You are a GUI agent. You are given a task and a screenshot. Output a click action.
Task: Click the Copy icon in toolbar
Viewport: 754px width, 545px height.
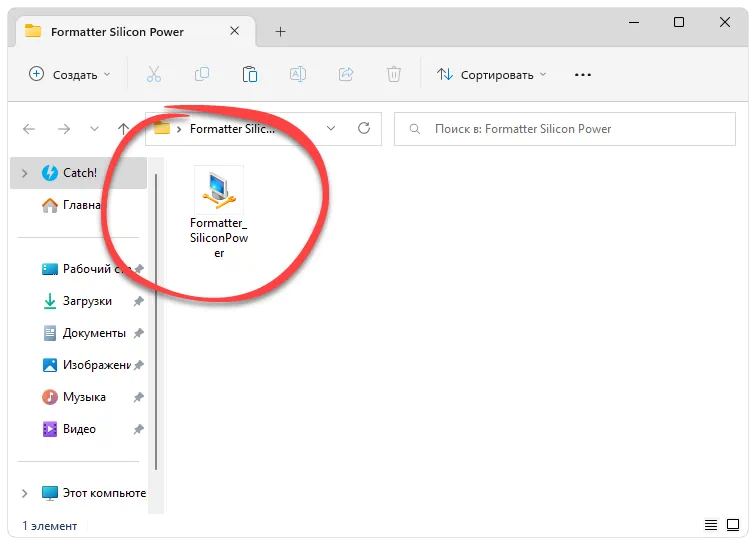202,75
